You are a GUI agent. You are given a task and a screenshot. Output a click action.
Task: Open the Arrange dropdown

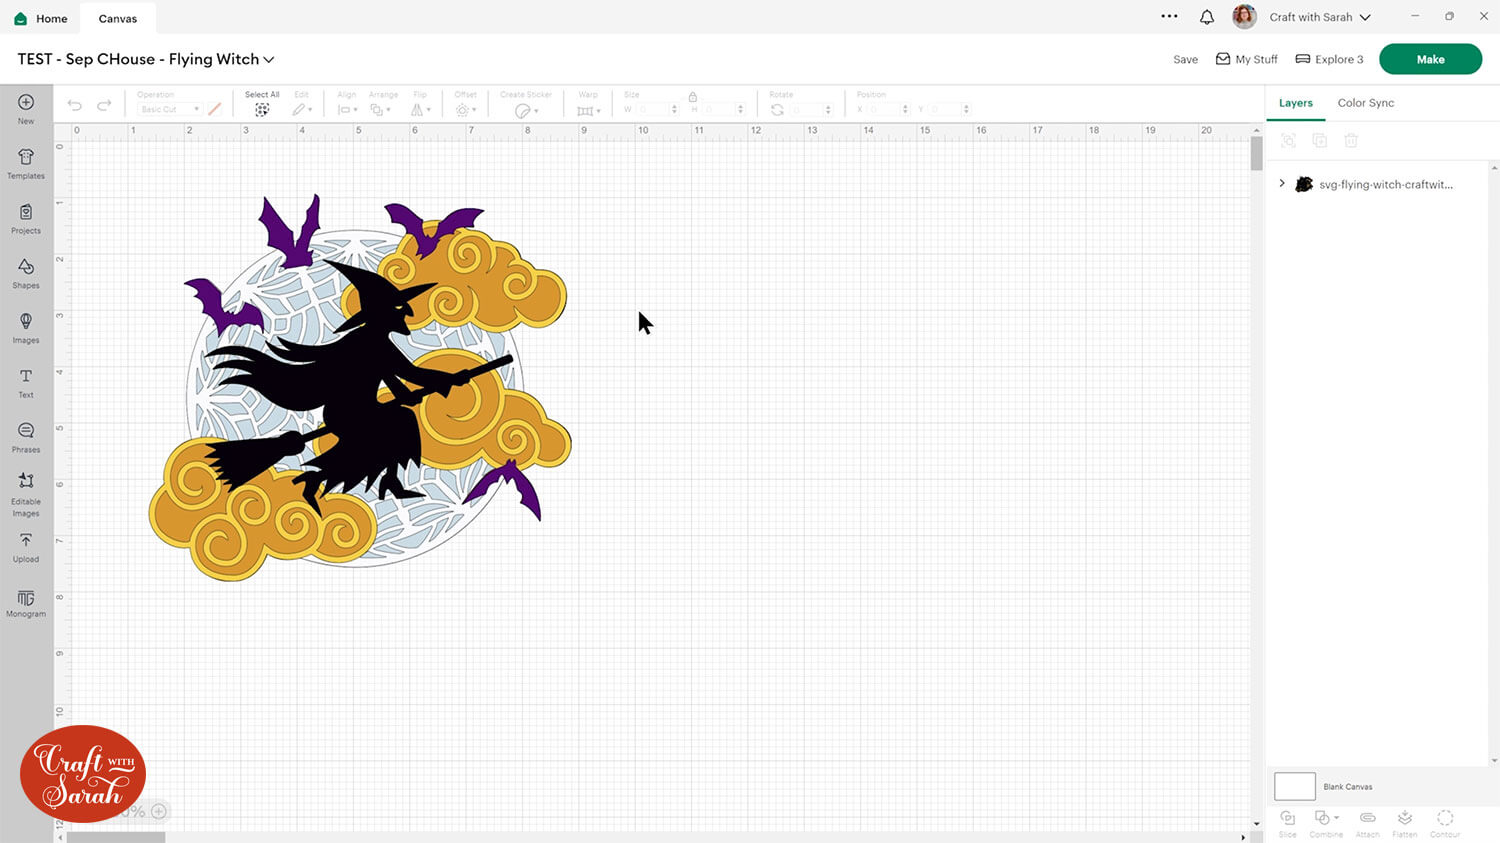380,110
